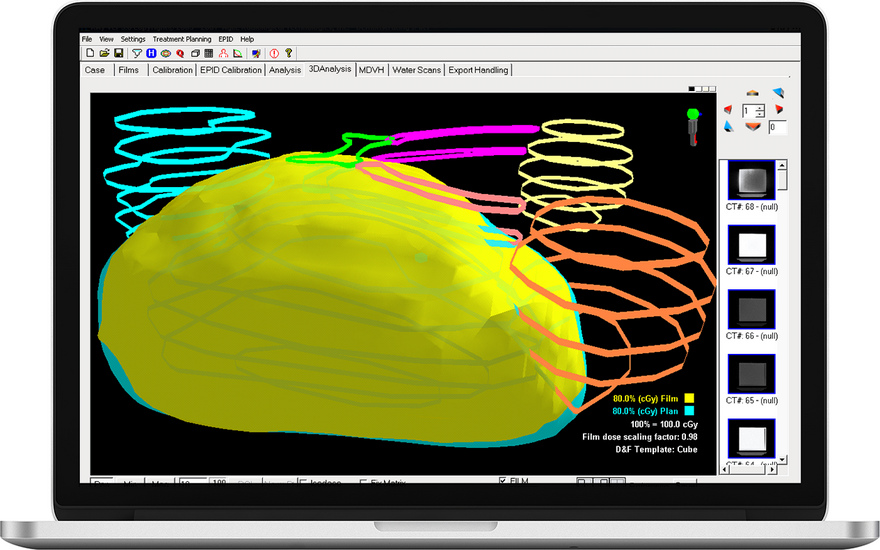880x550 pixels.
Task: Switch to the MDVH tab
Action: coord(371,70)
